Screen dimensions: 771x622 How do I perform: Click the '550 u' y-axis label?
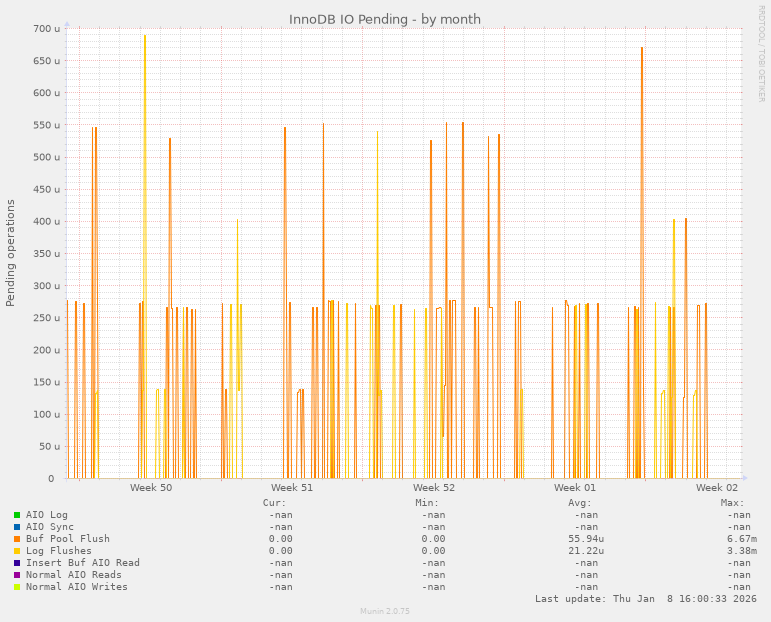[47, 125]
